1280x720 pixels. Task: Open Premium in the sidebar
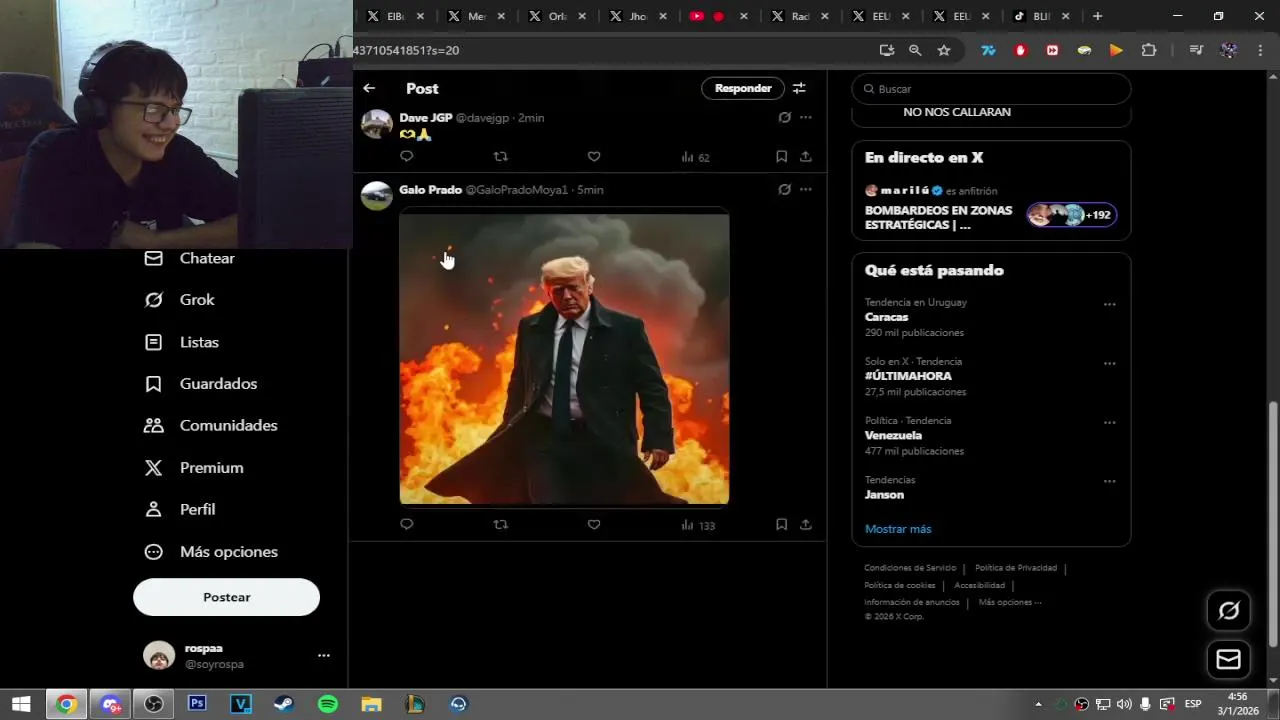click(194, 468)
